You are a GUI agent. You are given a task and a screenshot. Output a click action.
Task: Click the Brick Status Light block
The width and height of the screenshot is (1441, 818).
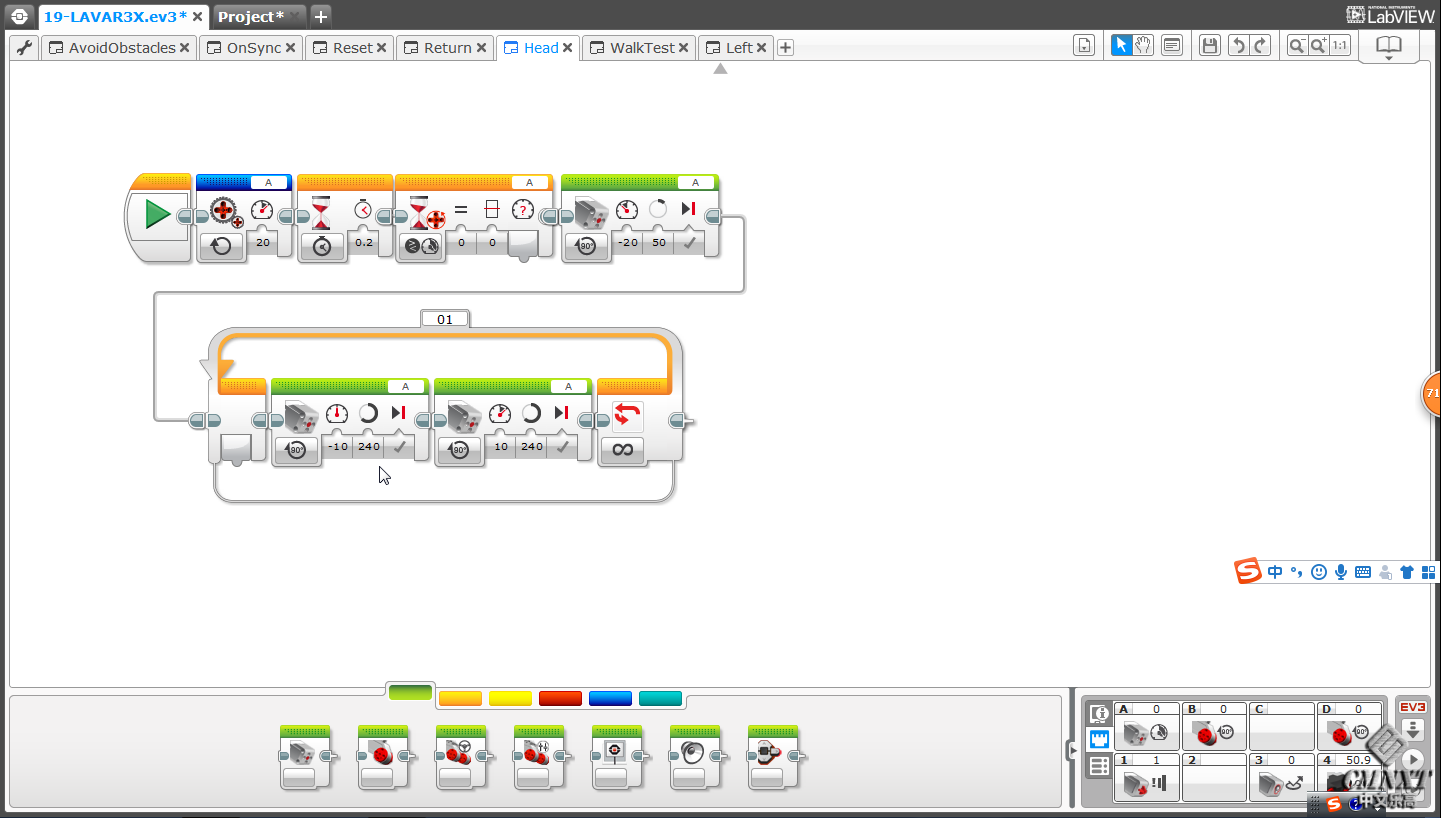coord(772,757)
